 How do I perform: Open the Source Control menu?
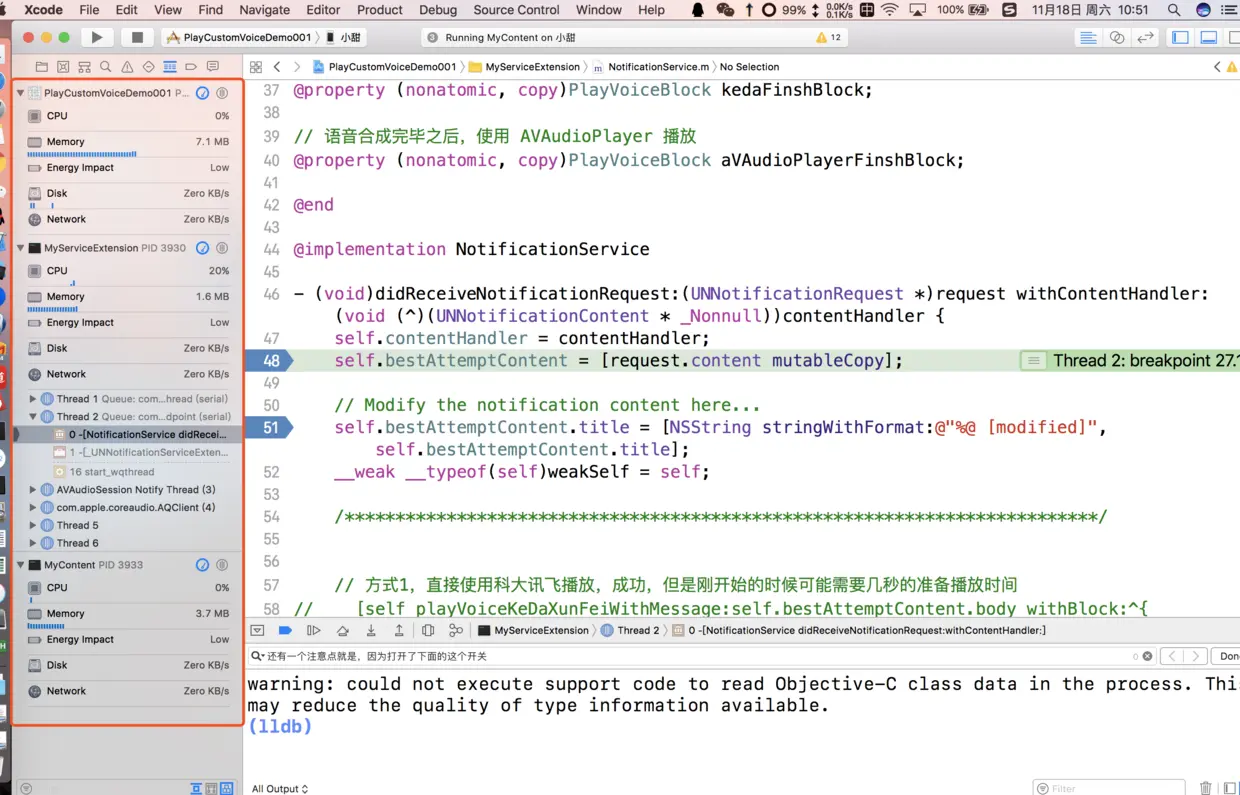pyautogui.click(x=516, y=10)
